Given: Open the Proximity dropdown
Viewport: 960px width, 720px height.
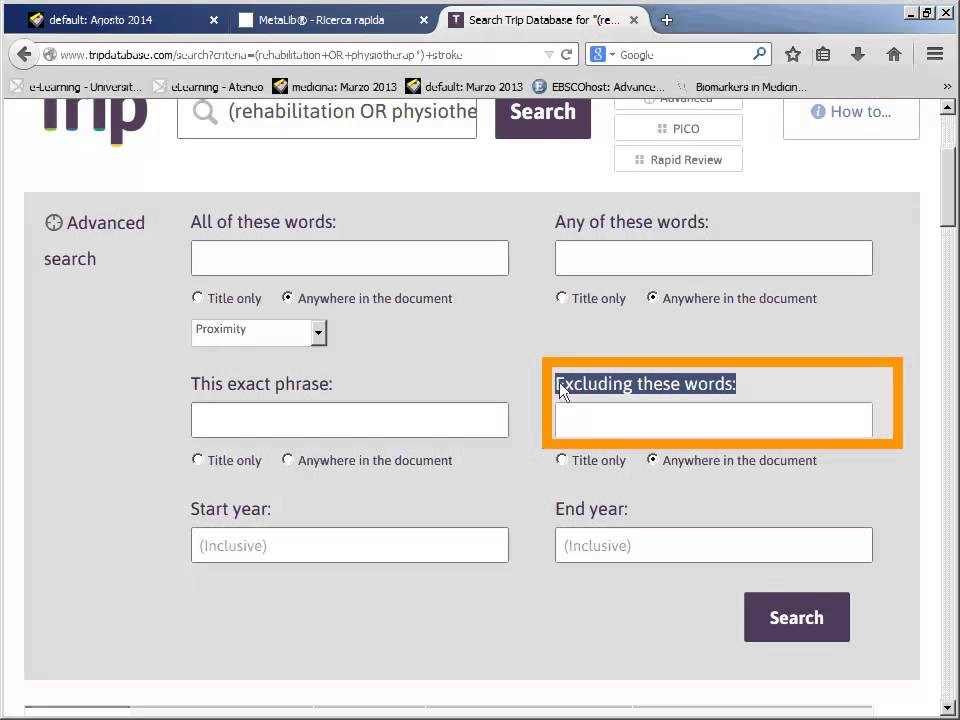Looking at the screenshot, I should [259, 332].
